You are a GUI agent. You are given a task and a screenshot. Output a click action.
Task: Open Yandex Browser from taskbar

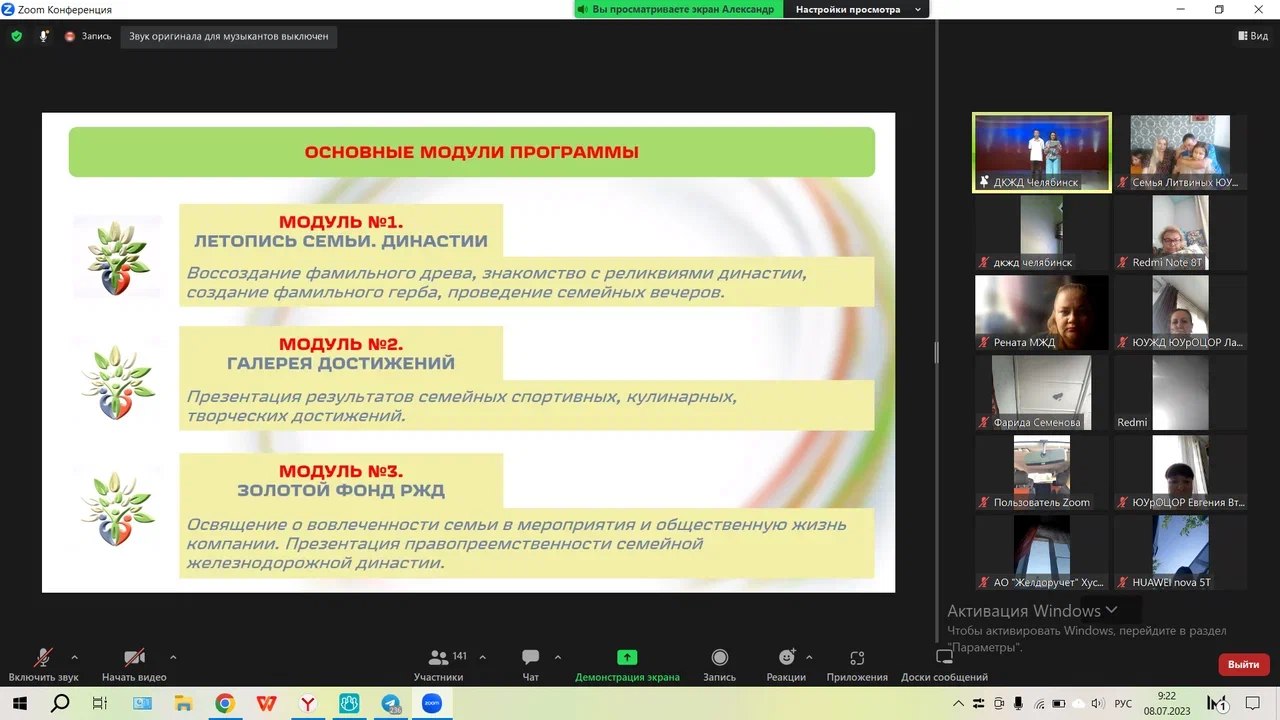coord(307,703)
